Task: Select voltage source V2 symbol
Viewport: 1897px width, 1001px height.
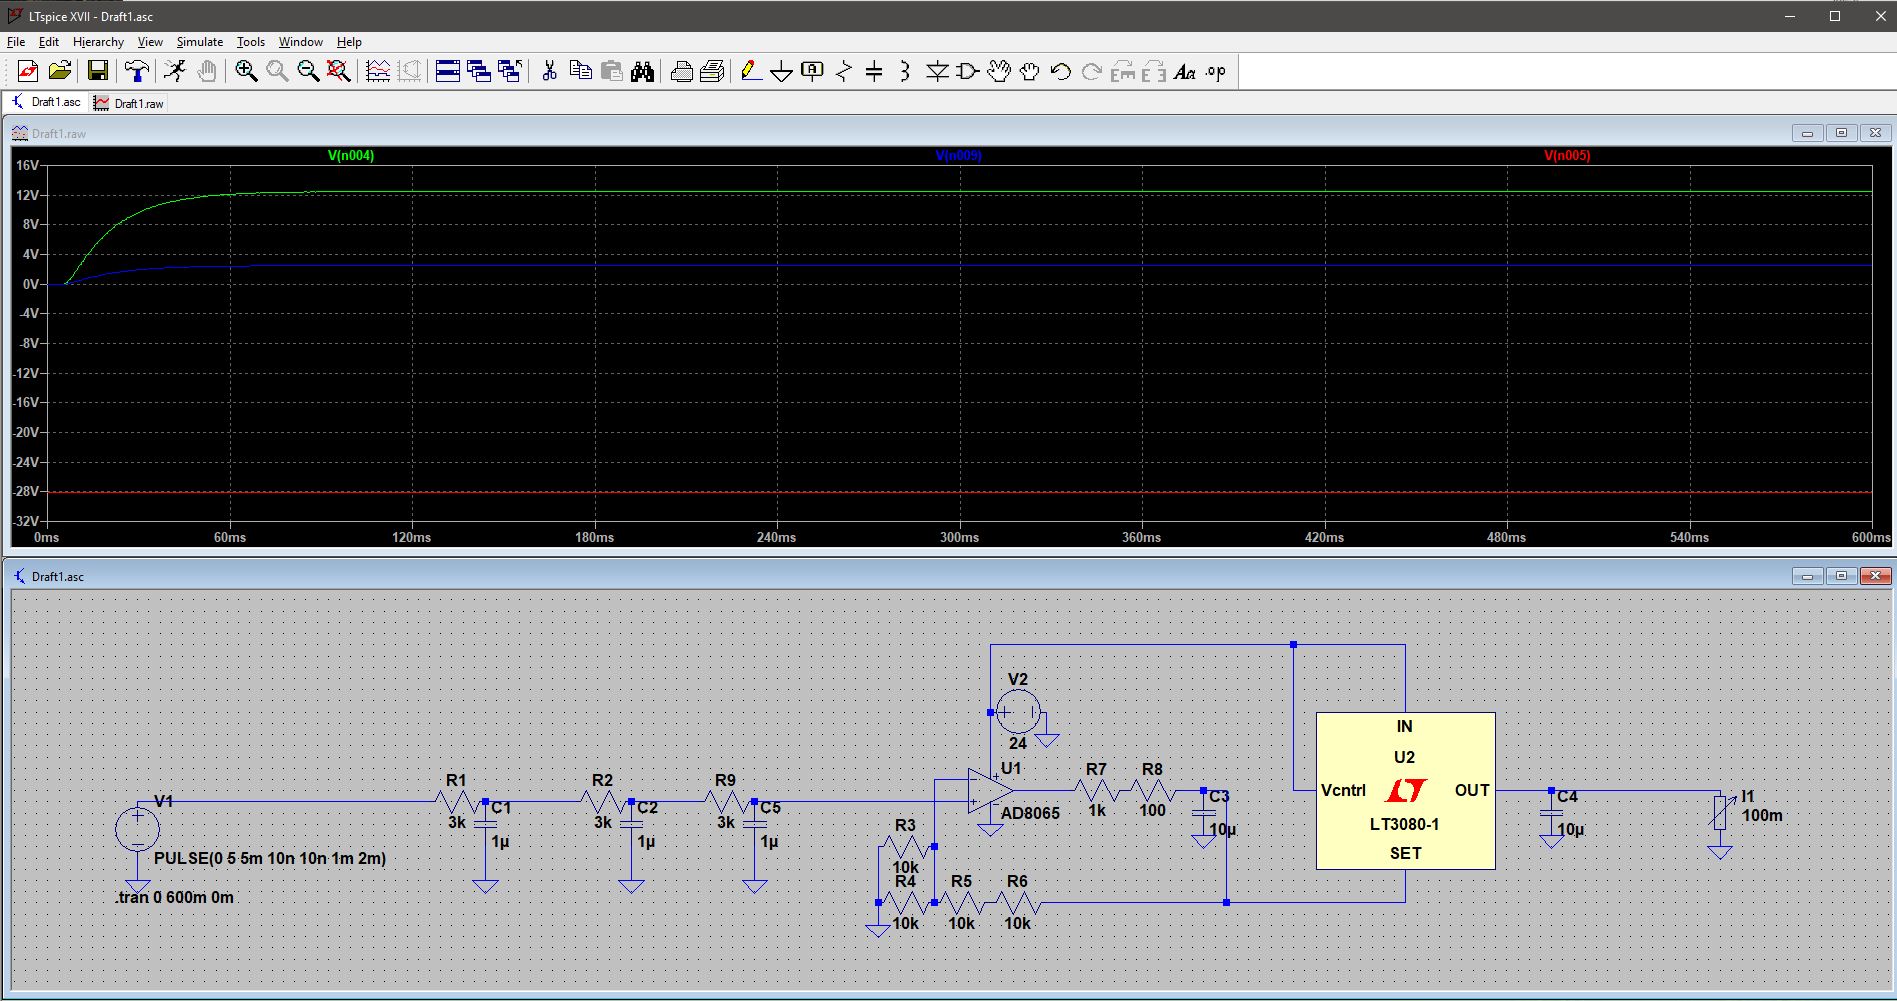Action: [x=1018, y=712]
